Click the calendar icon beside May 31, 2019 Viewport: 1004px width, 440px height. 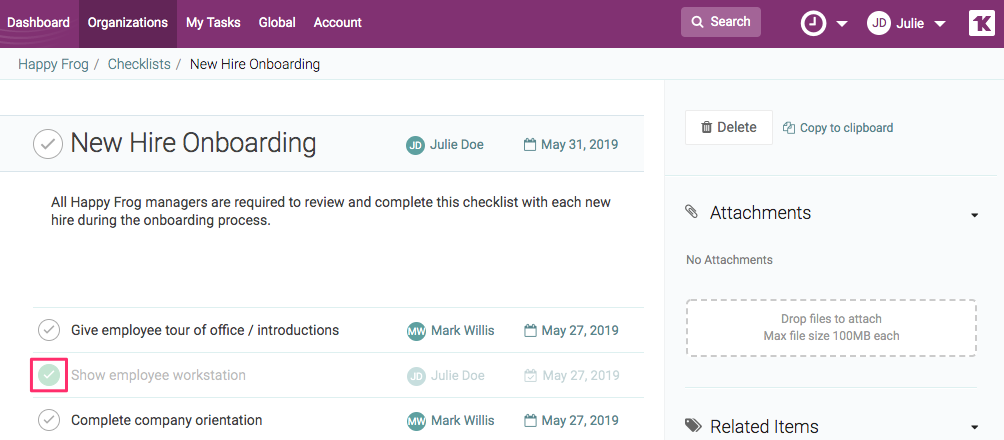530,145
